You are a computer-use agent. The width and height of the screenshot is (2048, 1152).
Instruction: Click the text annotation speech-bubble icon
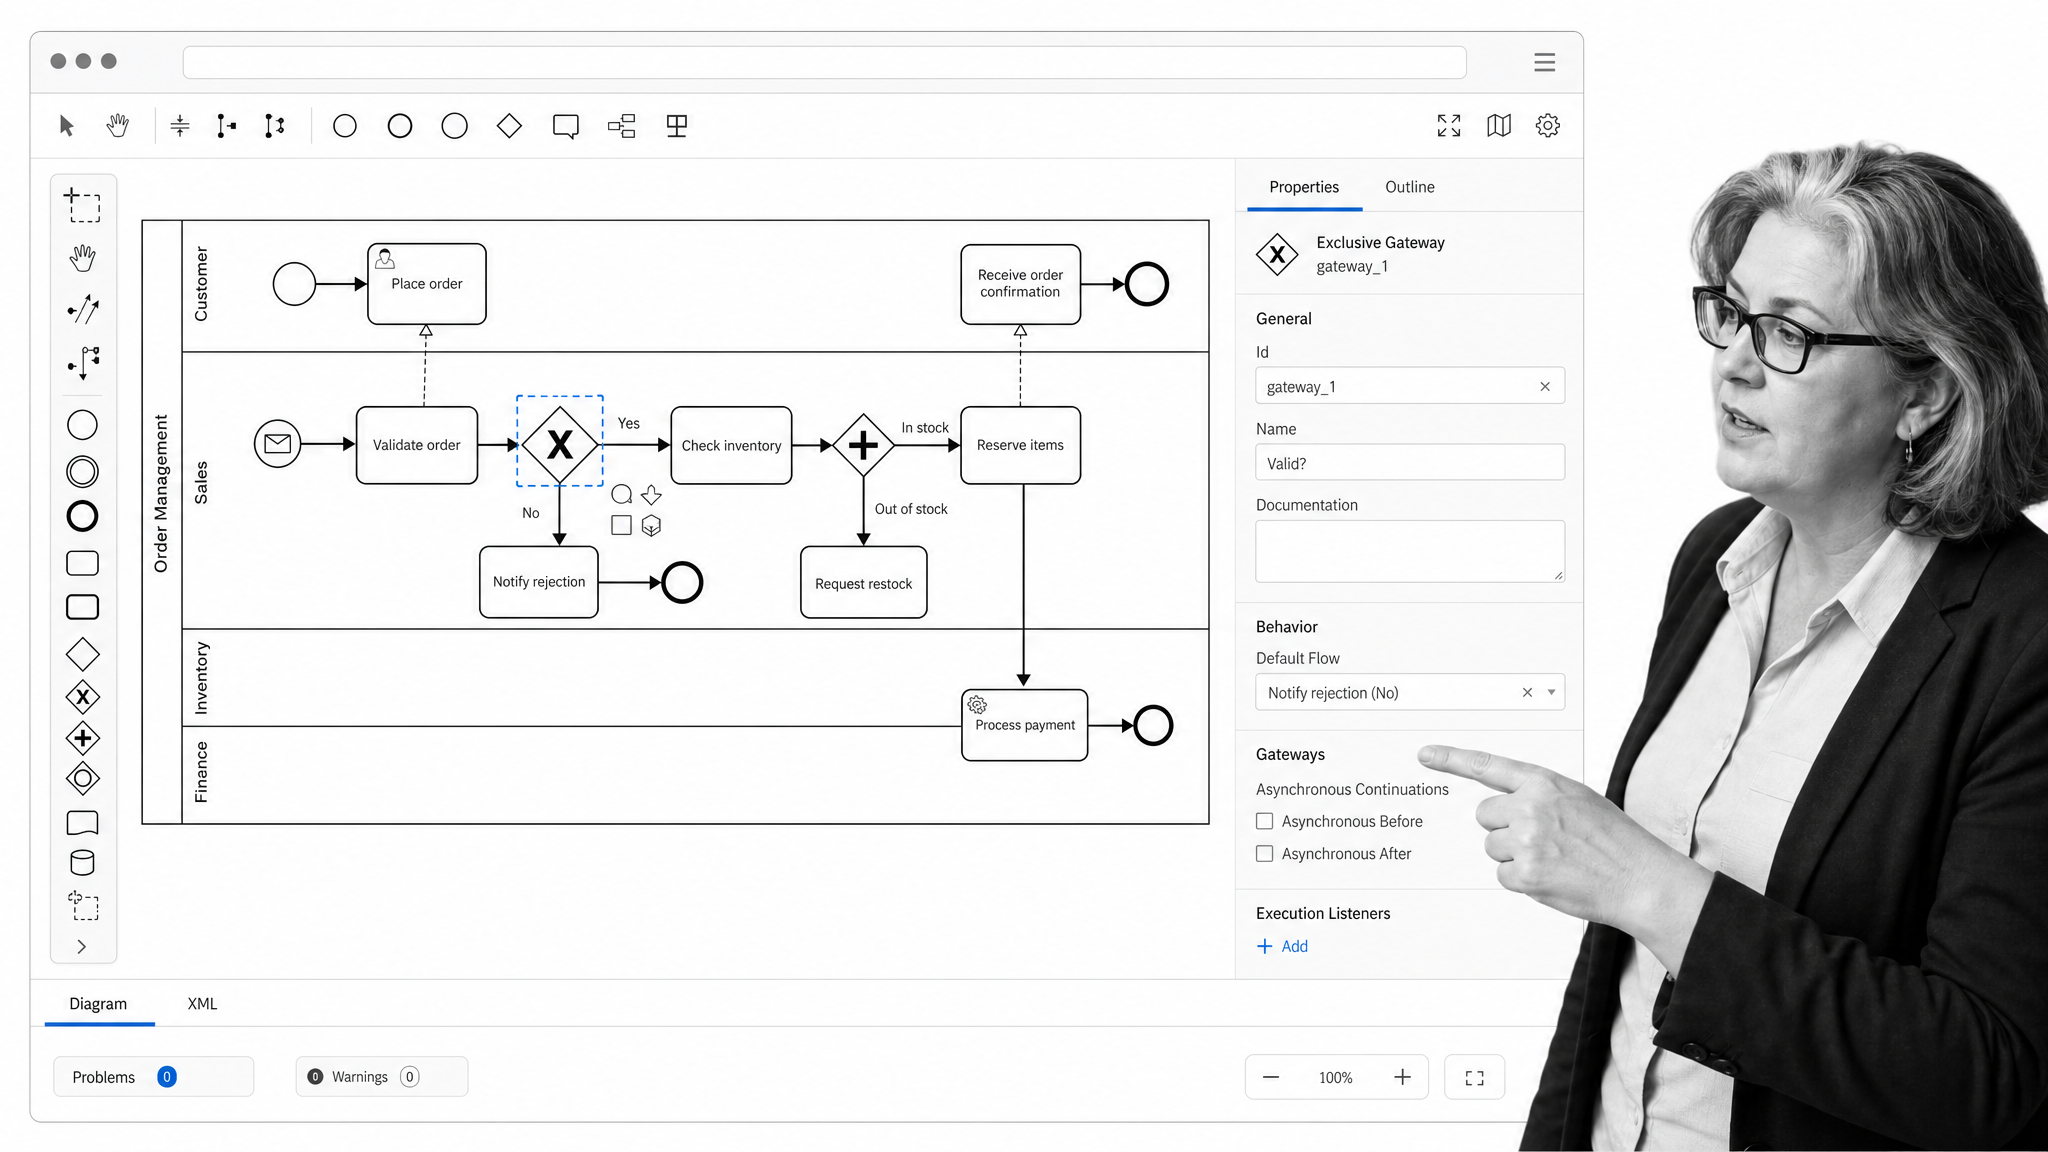click(x=566, y=126)
